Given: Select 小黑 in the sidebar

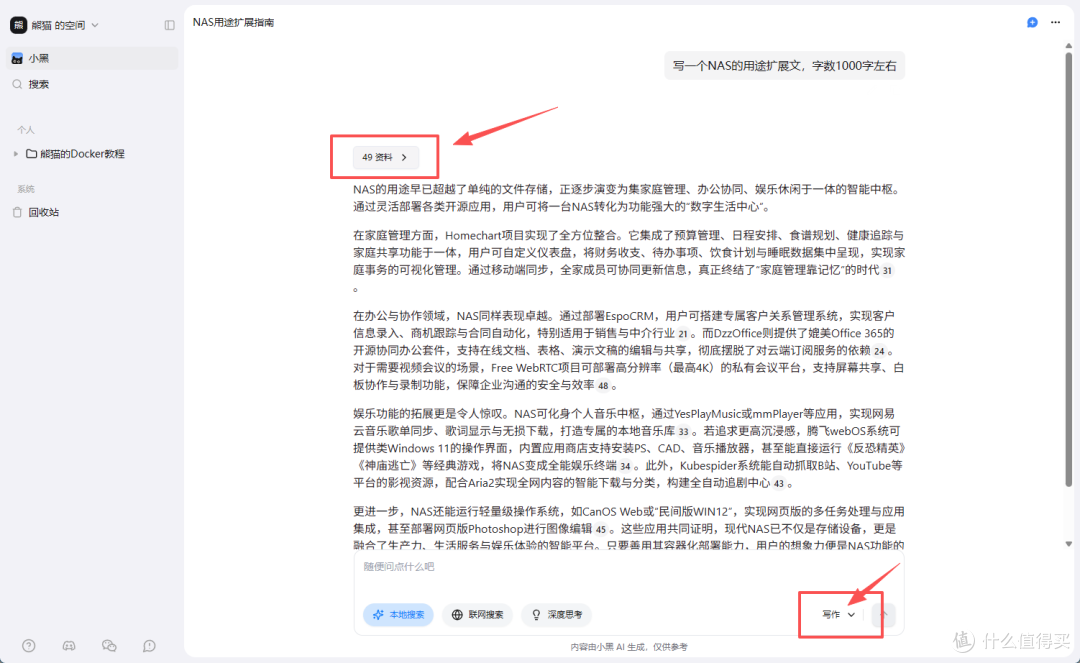Looking at the screenshot, I should 92,59.
